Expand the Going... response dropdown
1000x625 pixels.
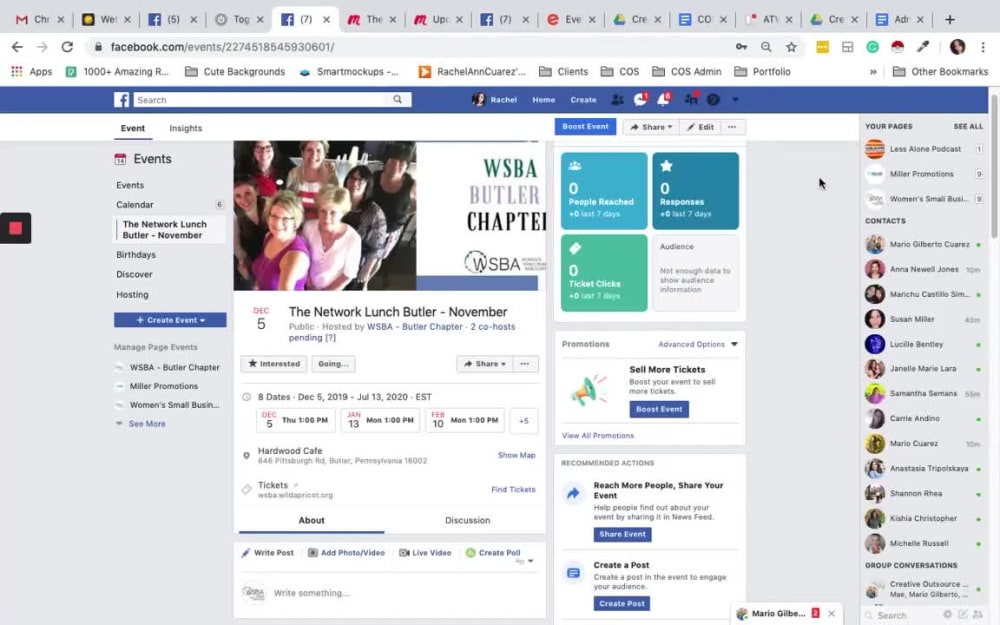pyautogui.click(x=333, y=364)
